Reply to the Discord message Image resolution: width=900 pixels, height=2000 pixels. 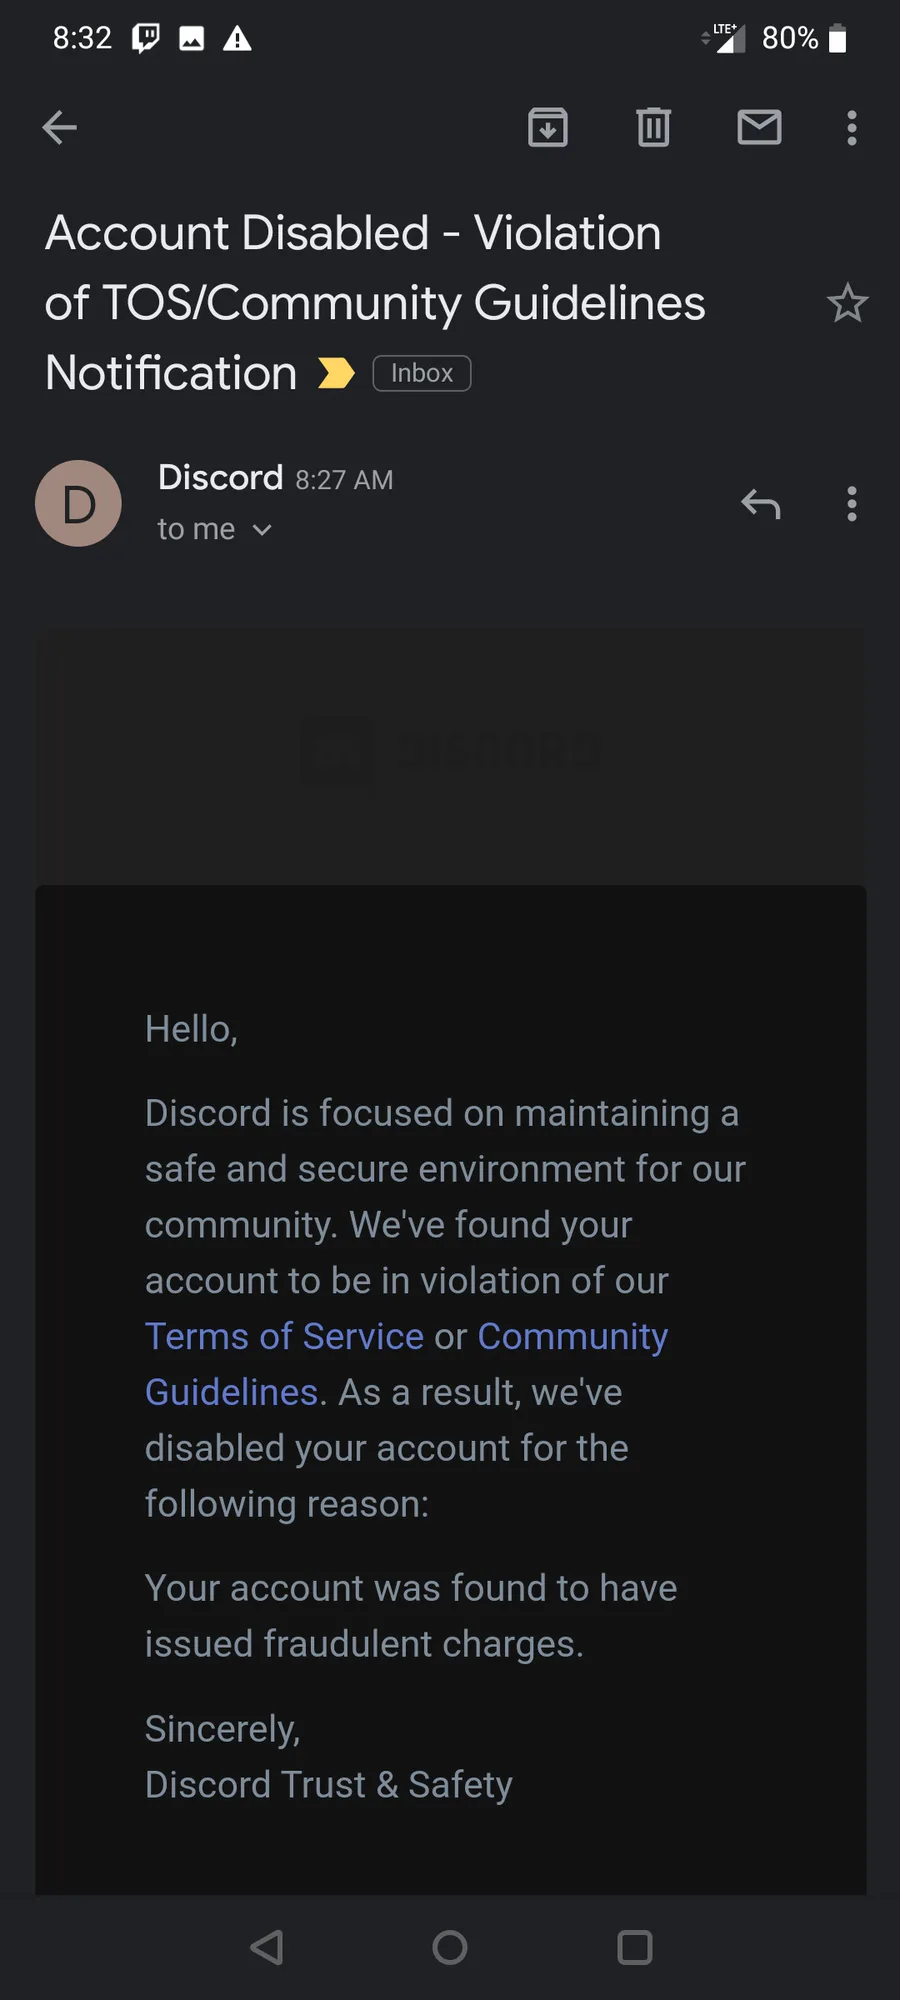pos(760,504)
